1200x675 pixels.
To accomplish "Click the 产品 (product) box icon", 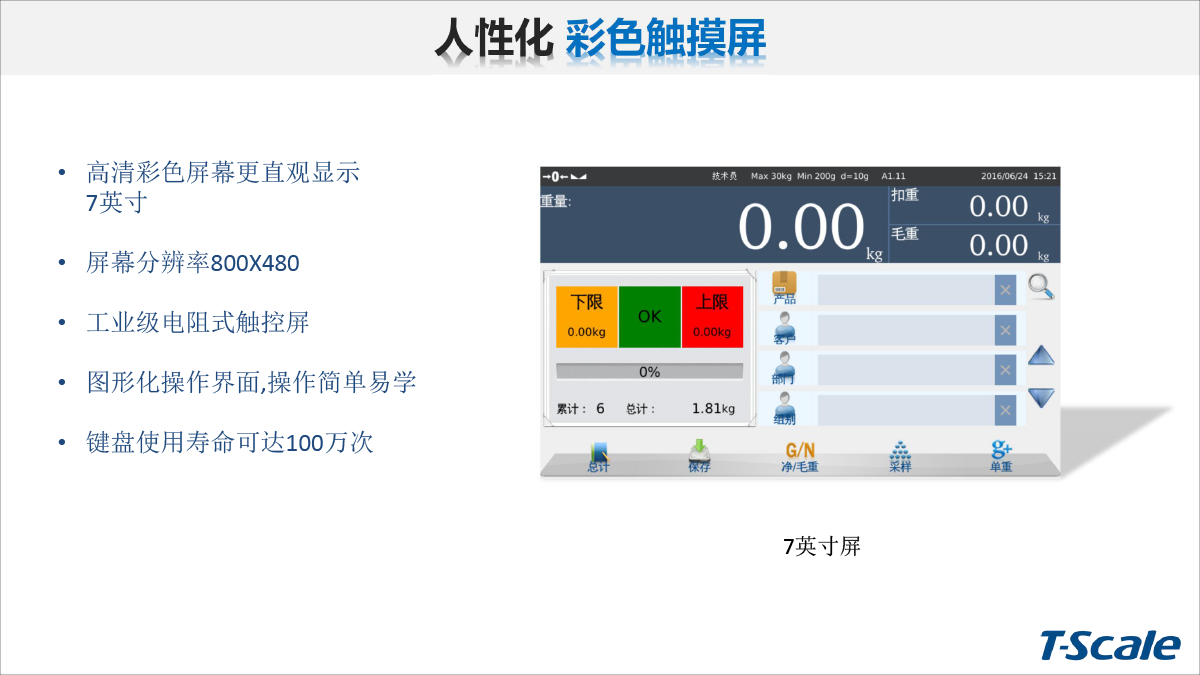I will (x=785, y=286).
